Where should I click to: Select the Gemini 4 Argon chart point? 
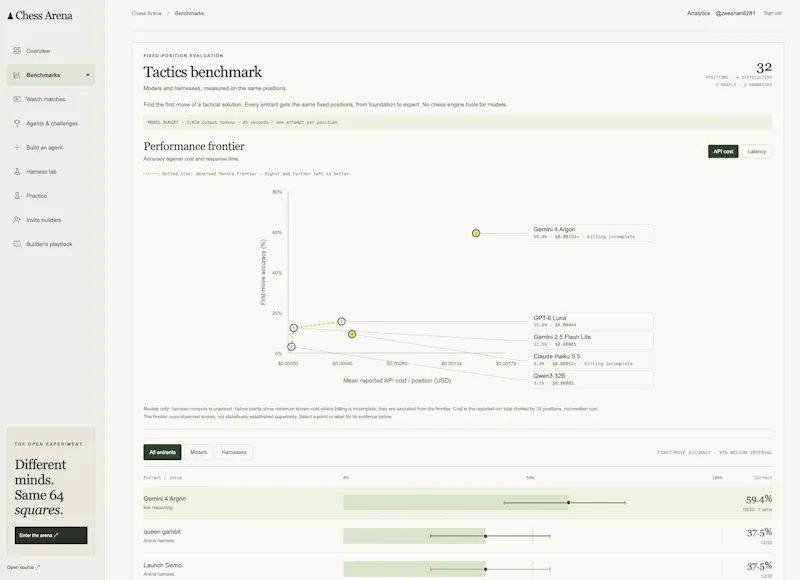(x=476, y=233)
